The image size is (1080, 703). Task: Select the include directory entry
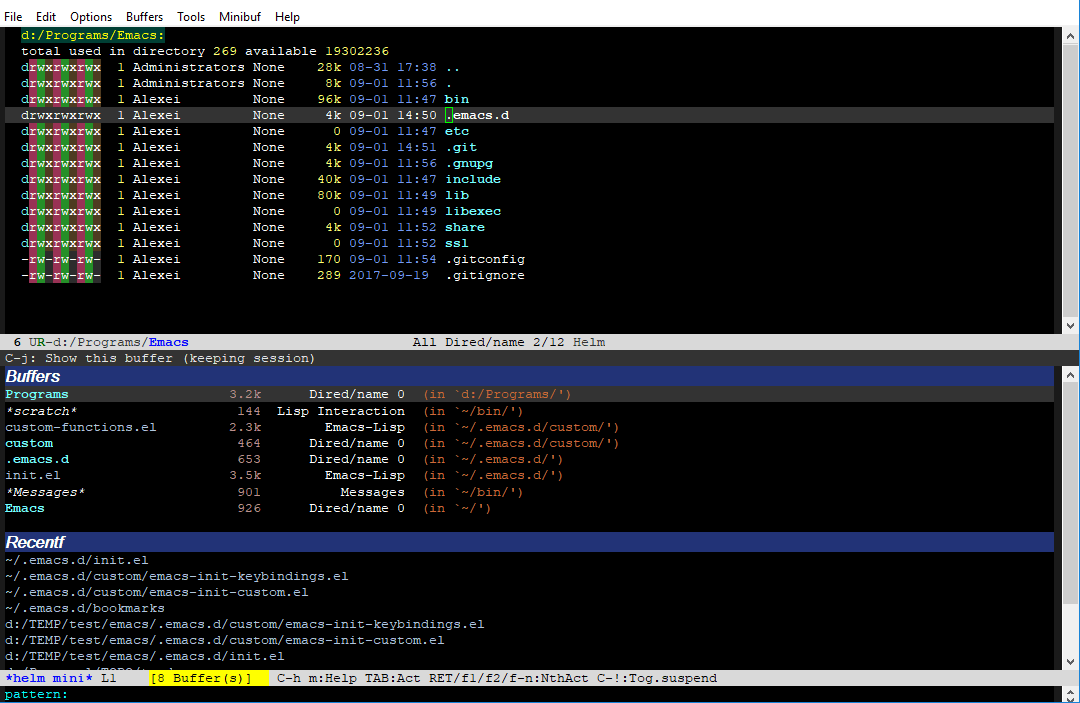pos(473,179)
